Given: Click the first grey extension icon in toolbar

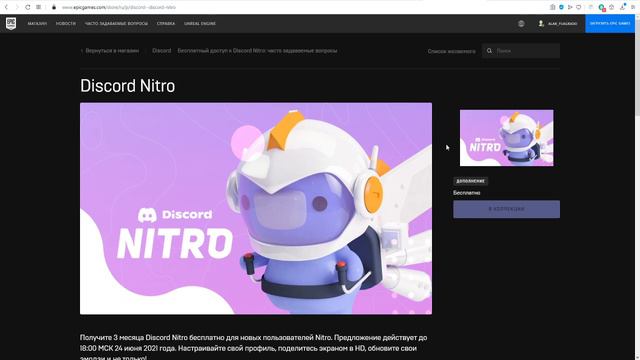Looking at the screenshot, I should tap(552, 7).
